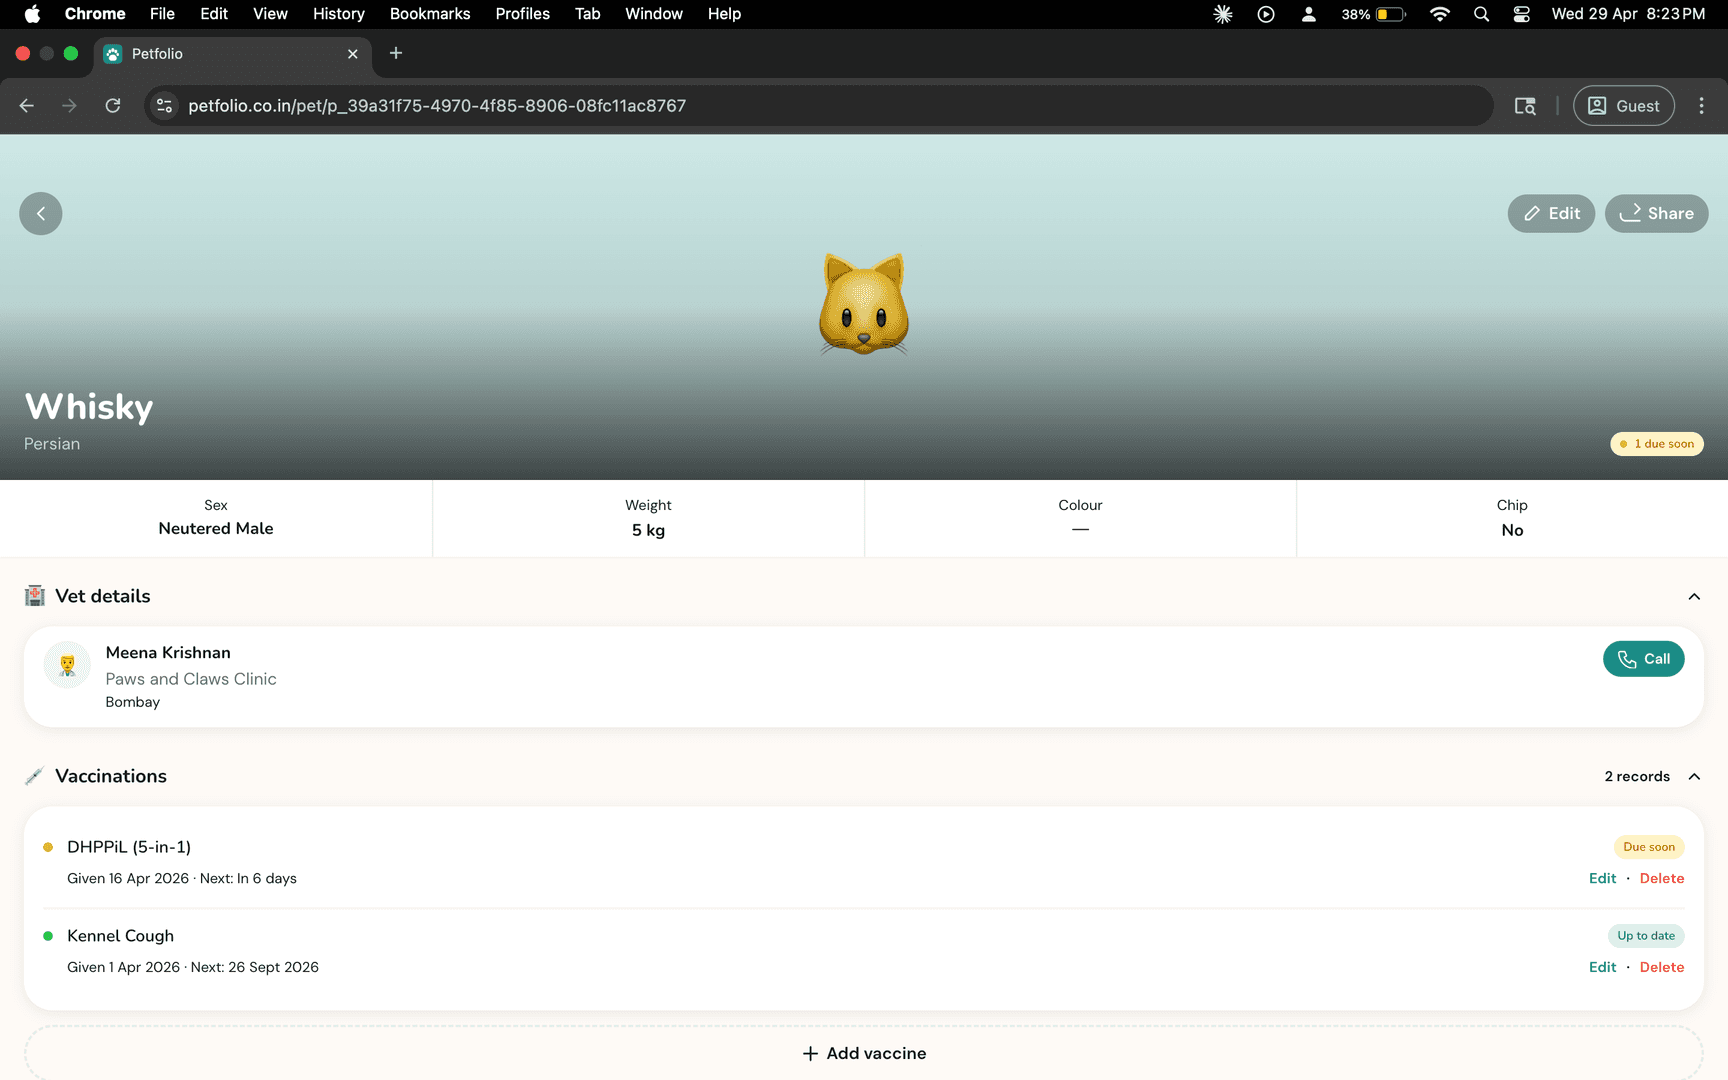This screenshot has height=1080, width=1728.
Task: Click the '1 due soon' badge
Action: (1657, 444)
